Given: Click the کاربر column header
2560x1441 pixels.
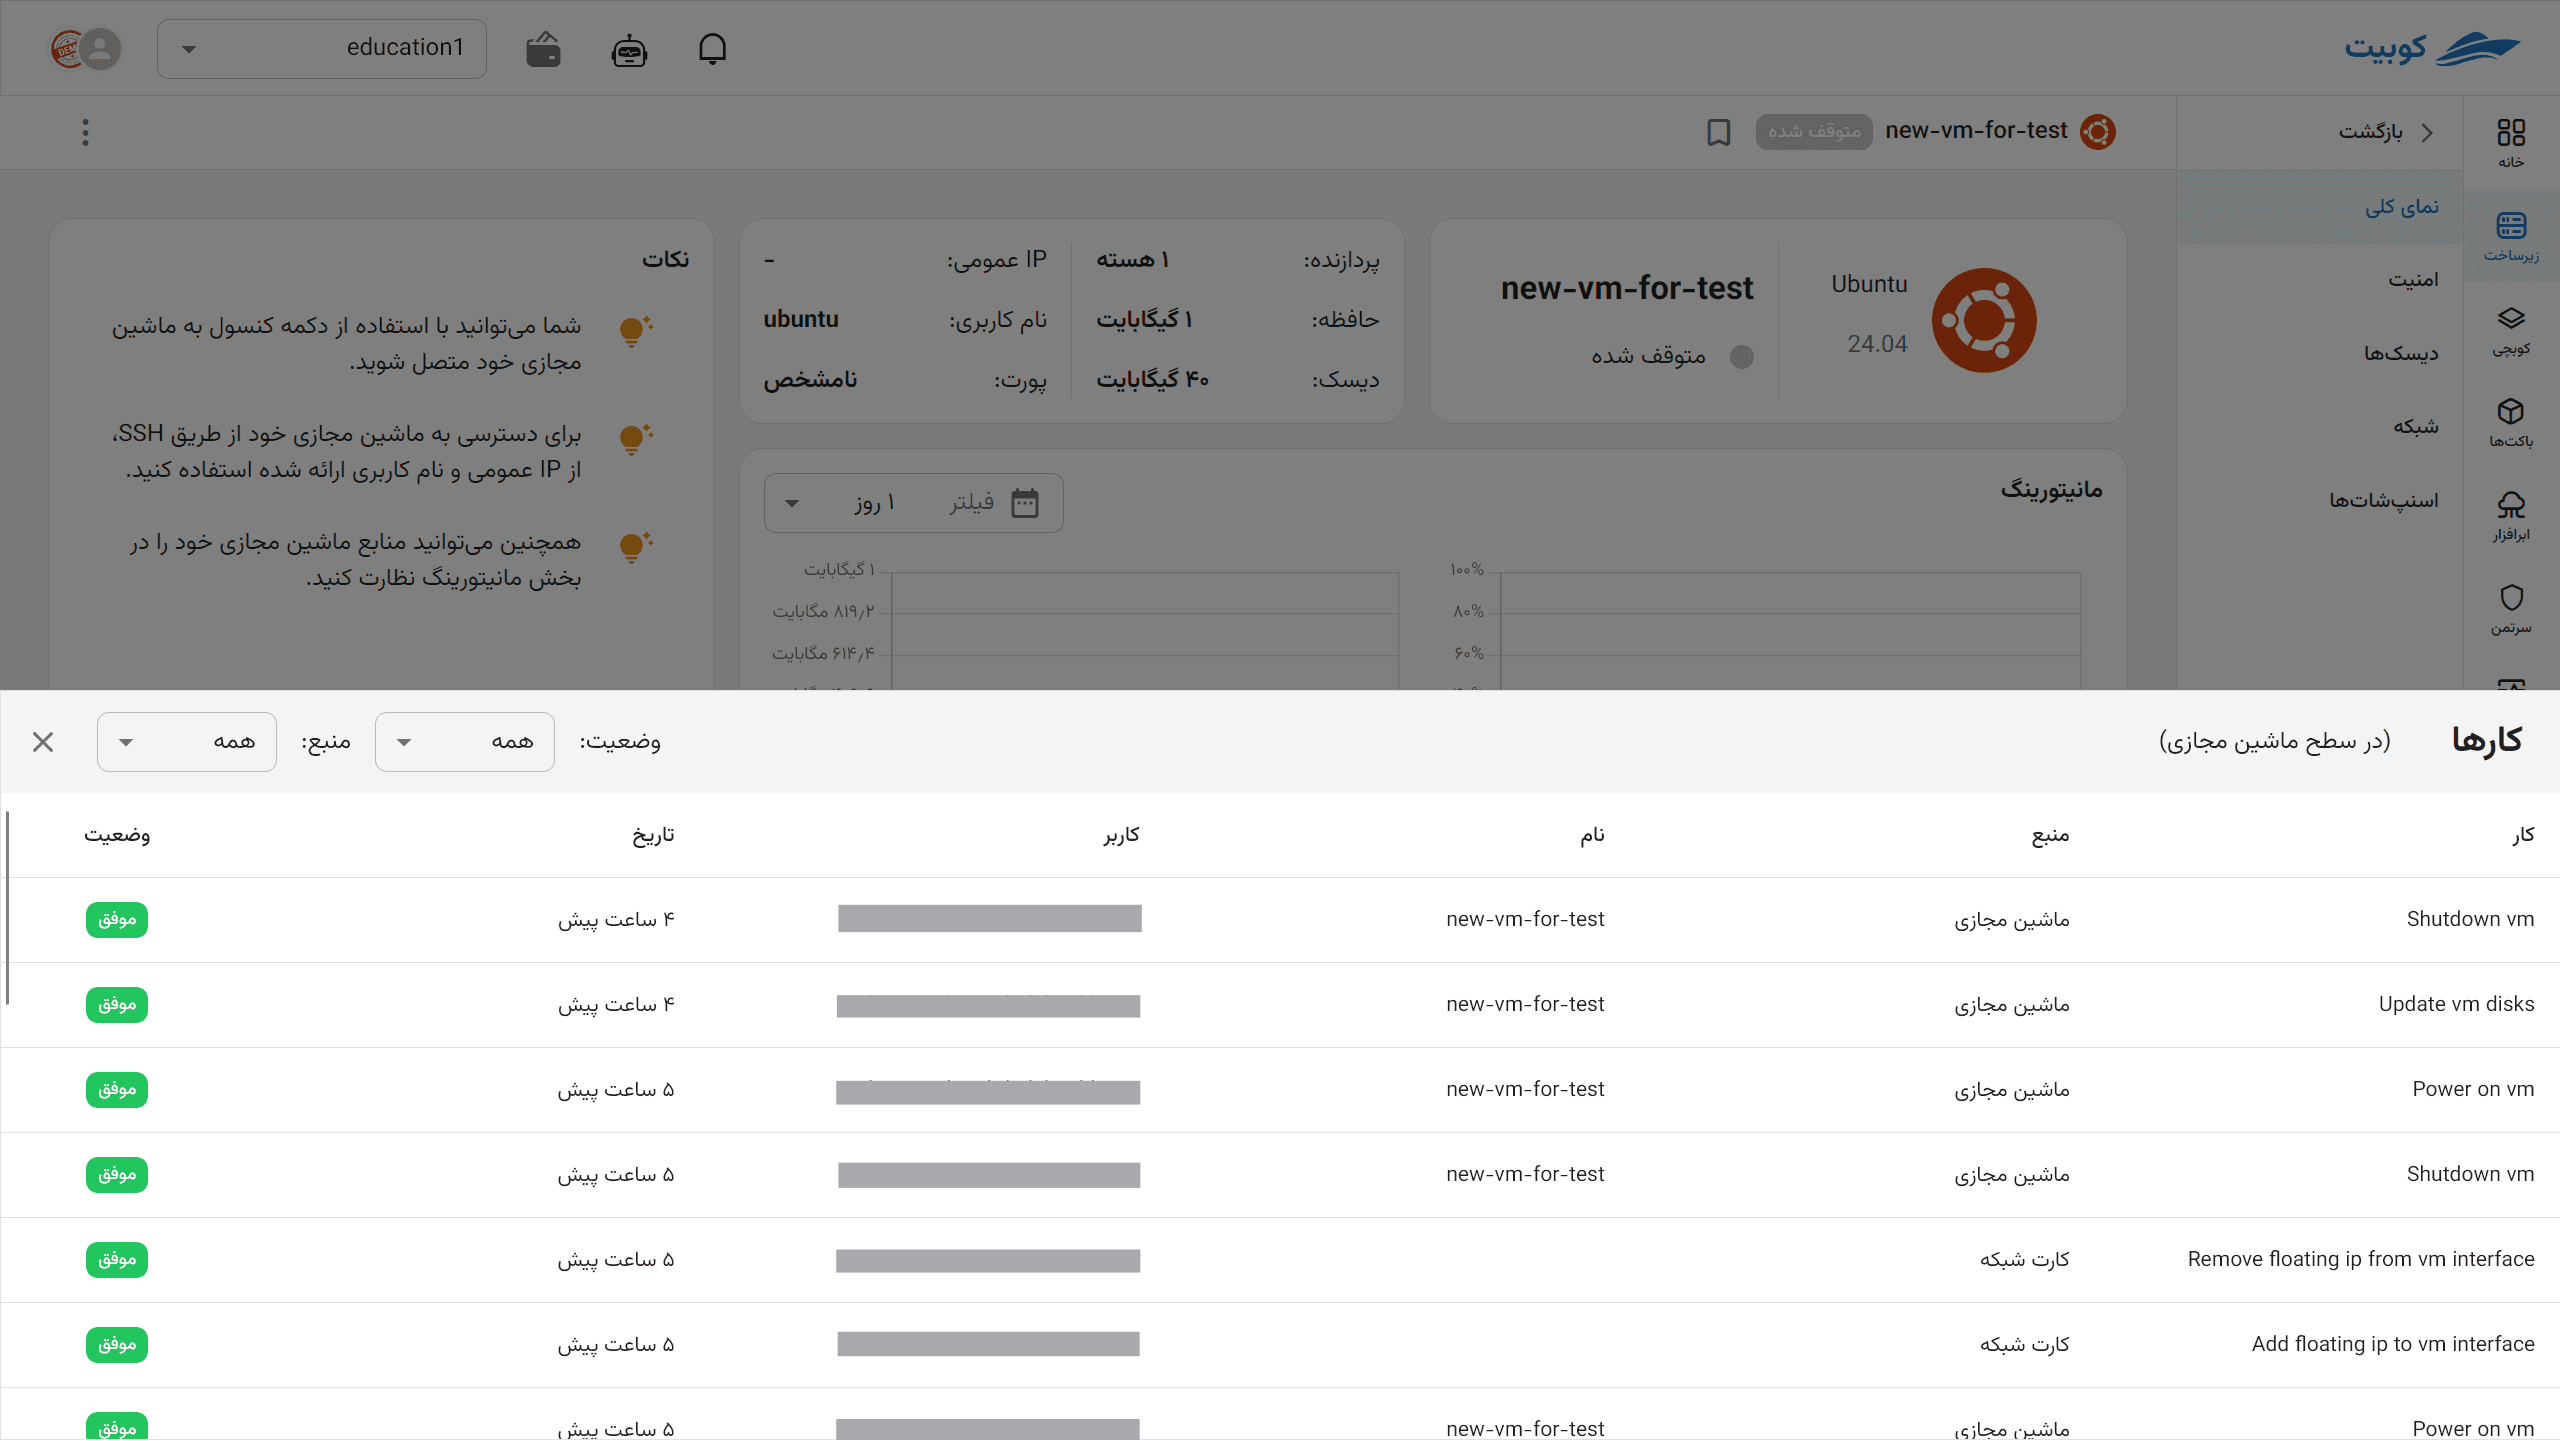Looking at the screenshot, I should [x=1121, y=835].
